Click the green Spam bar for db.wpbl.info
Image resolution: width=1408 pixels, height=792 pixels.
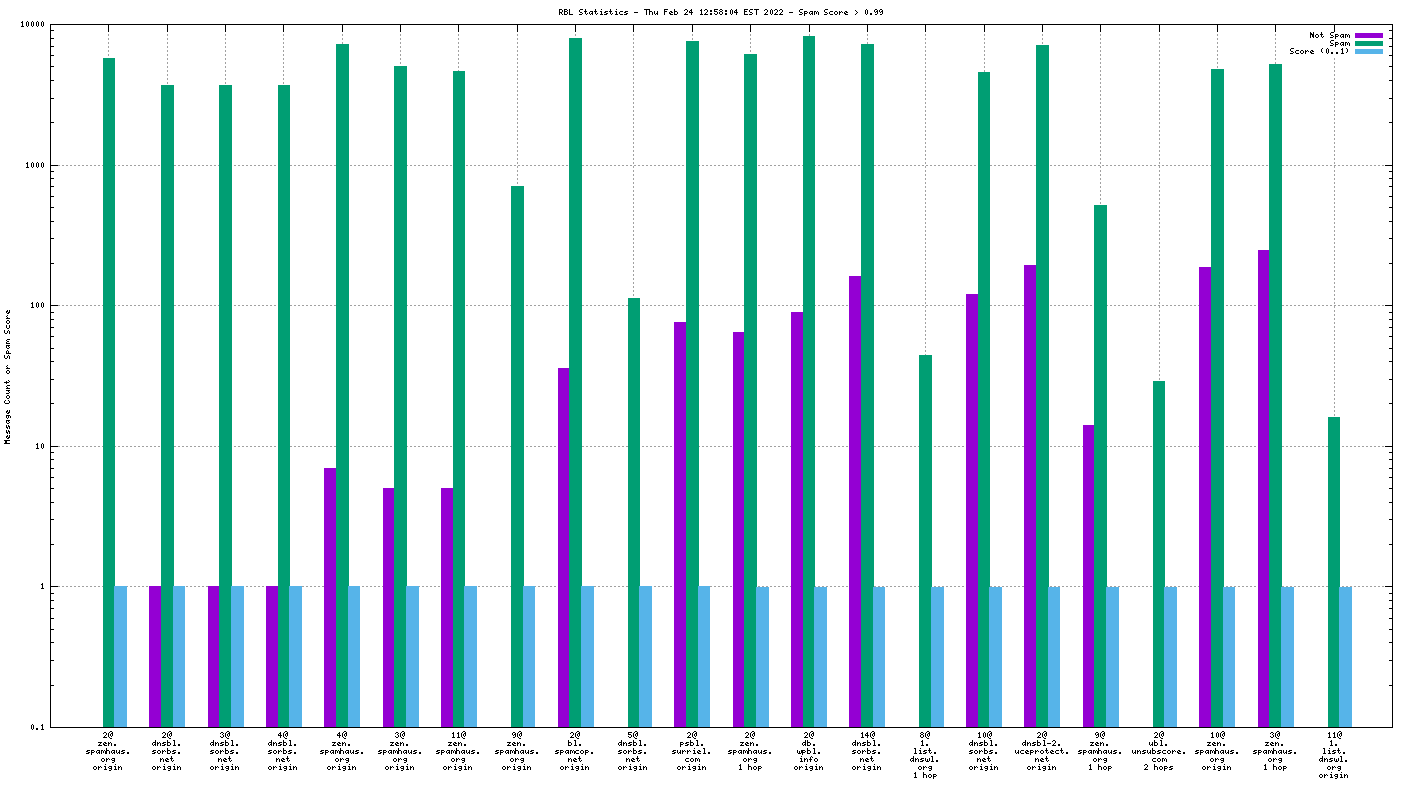coord(809,380)
